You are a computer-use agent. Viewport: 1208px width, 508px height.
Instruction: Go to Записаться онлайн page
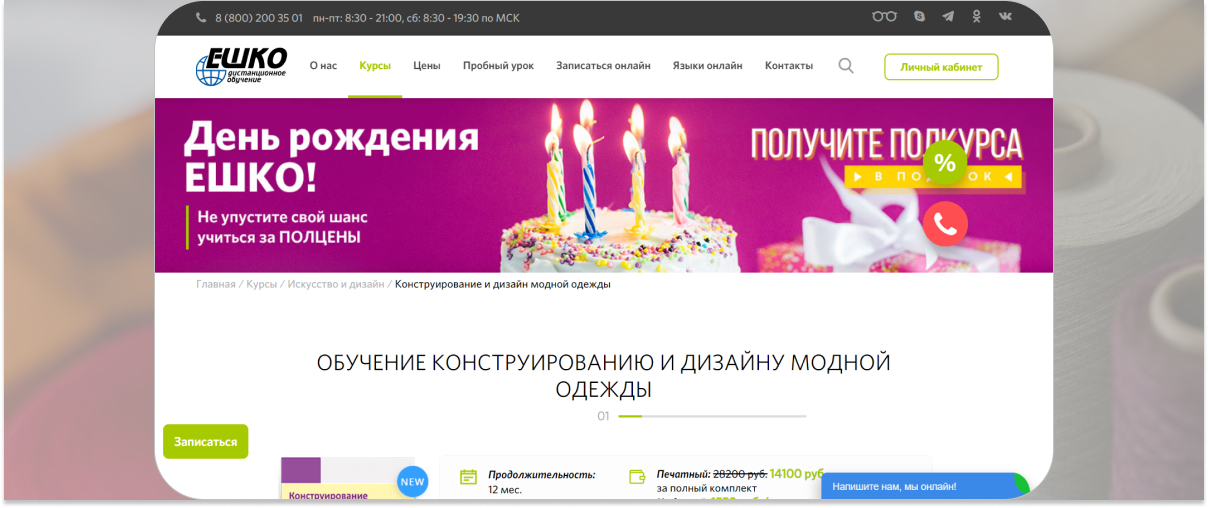point(603,66)
